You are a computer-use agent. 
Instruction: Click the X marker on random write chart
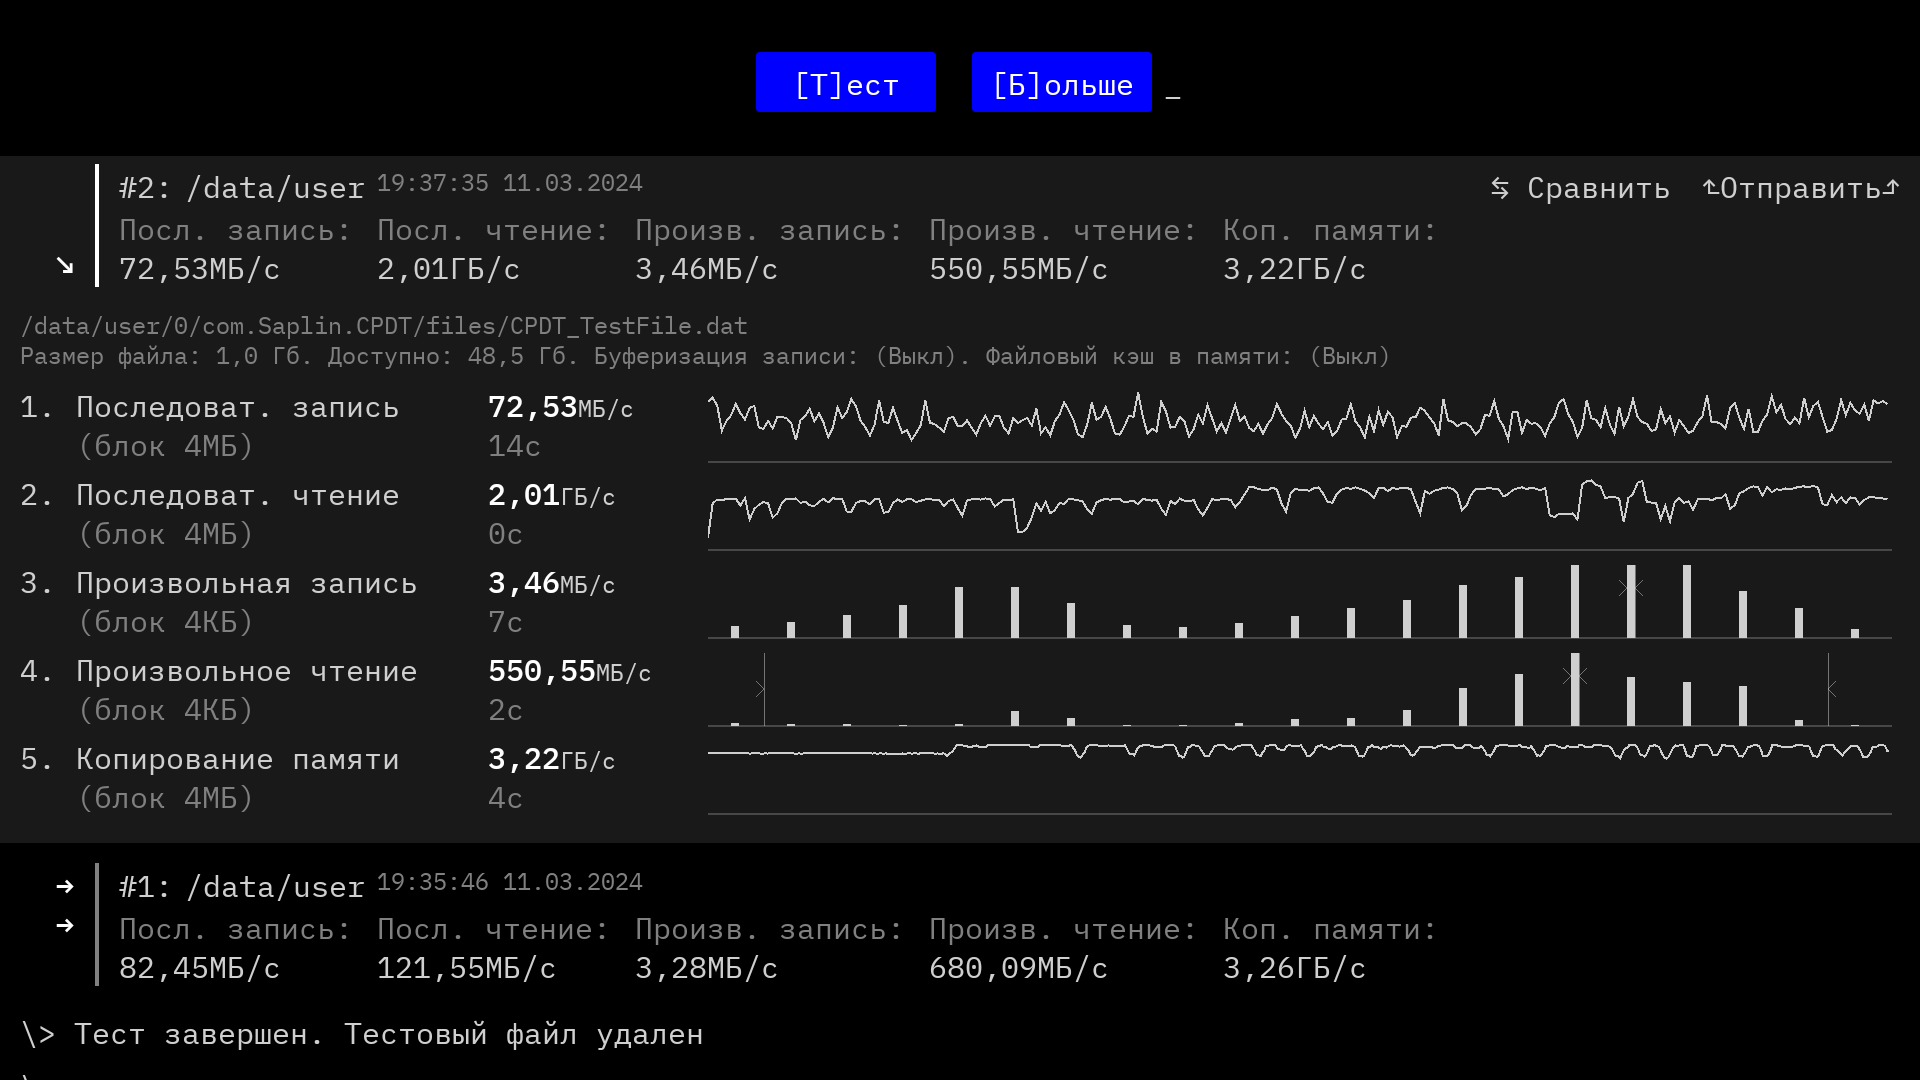(x=1630, y=587)
